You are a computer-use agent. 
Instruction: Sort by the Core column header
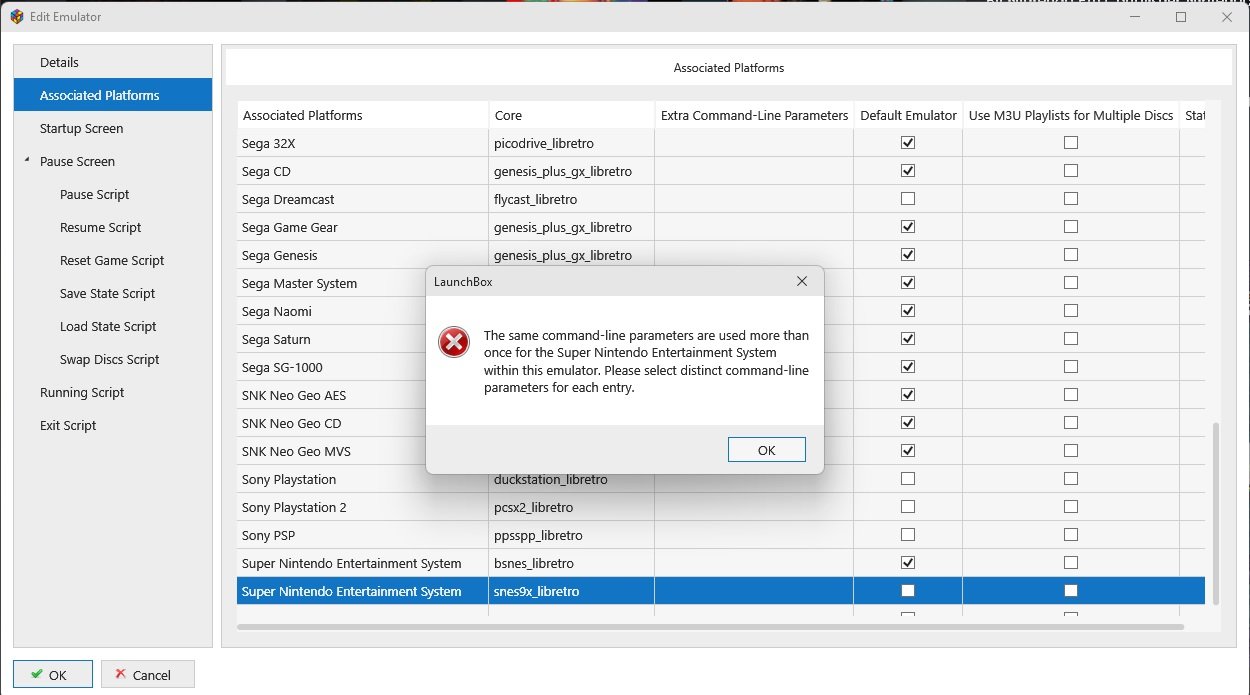572,115
